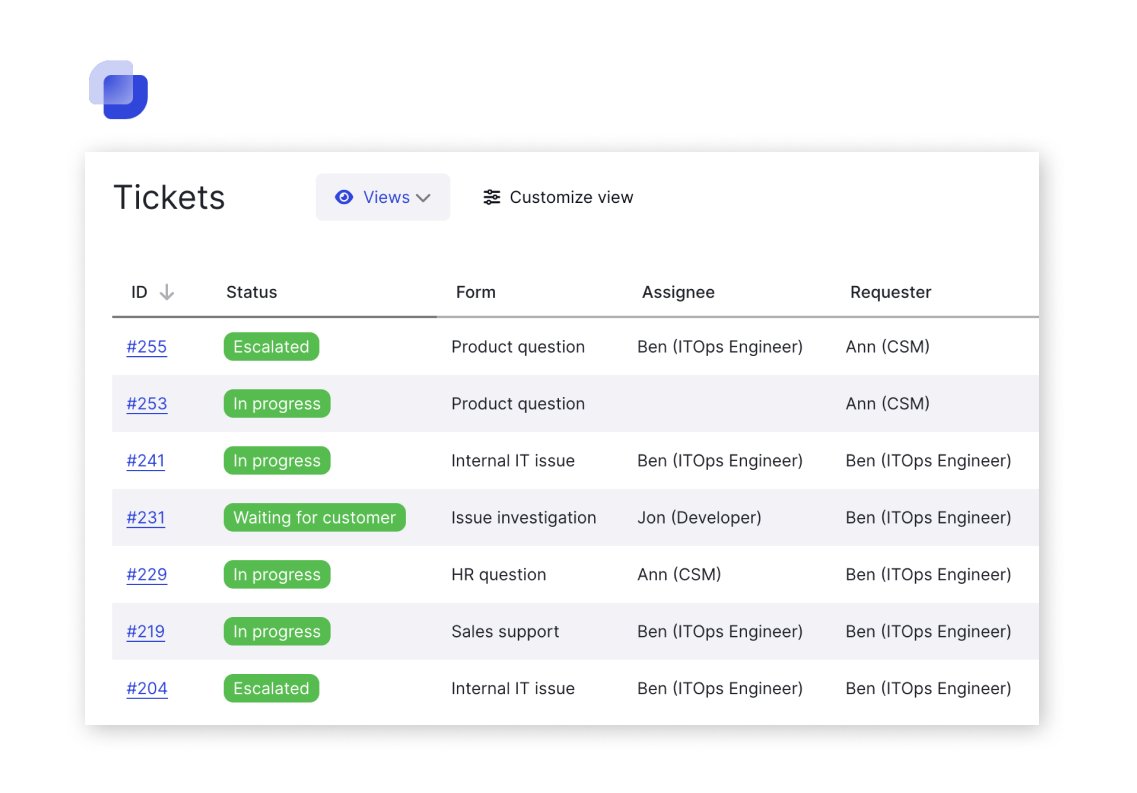Click the eye icon in Views button
The image size is (1137, 793).
pyautogui.click(x=344, y=197)
